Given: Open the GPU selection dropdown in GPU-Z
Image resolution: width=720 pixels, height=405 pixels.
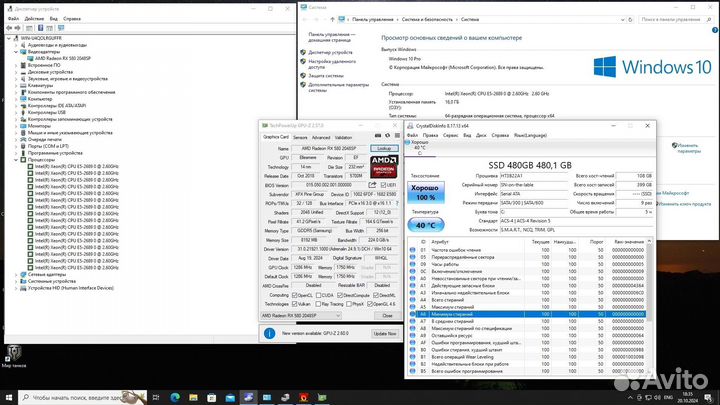Looking at the screenshot, I should tap(301, 316).
